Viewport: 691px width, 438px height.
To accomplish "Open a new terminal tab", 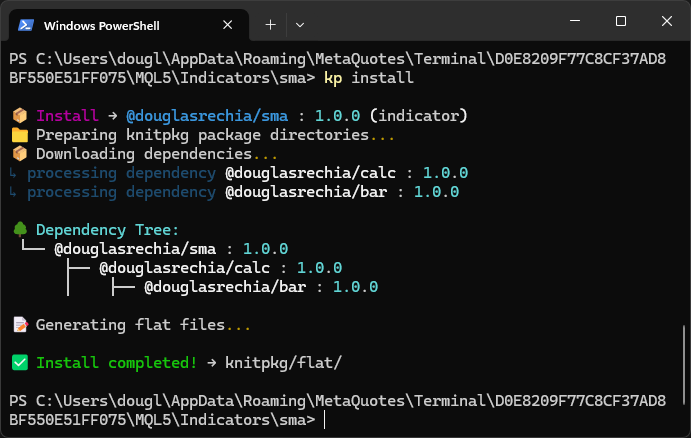I will (x=270, y=24).
